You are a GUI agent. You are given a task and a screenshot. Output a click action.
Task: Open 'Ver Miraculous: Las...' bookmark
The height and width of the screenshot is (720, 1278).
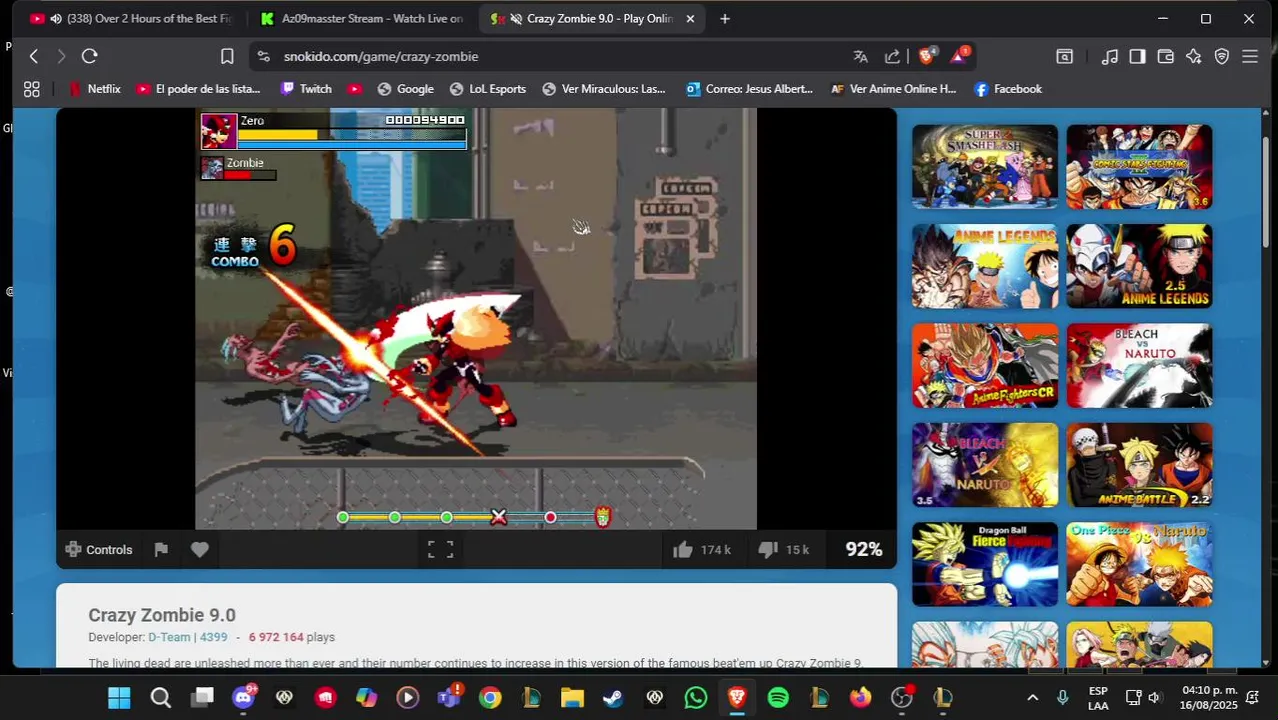point(603,89)
